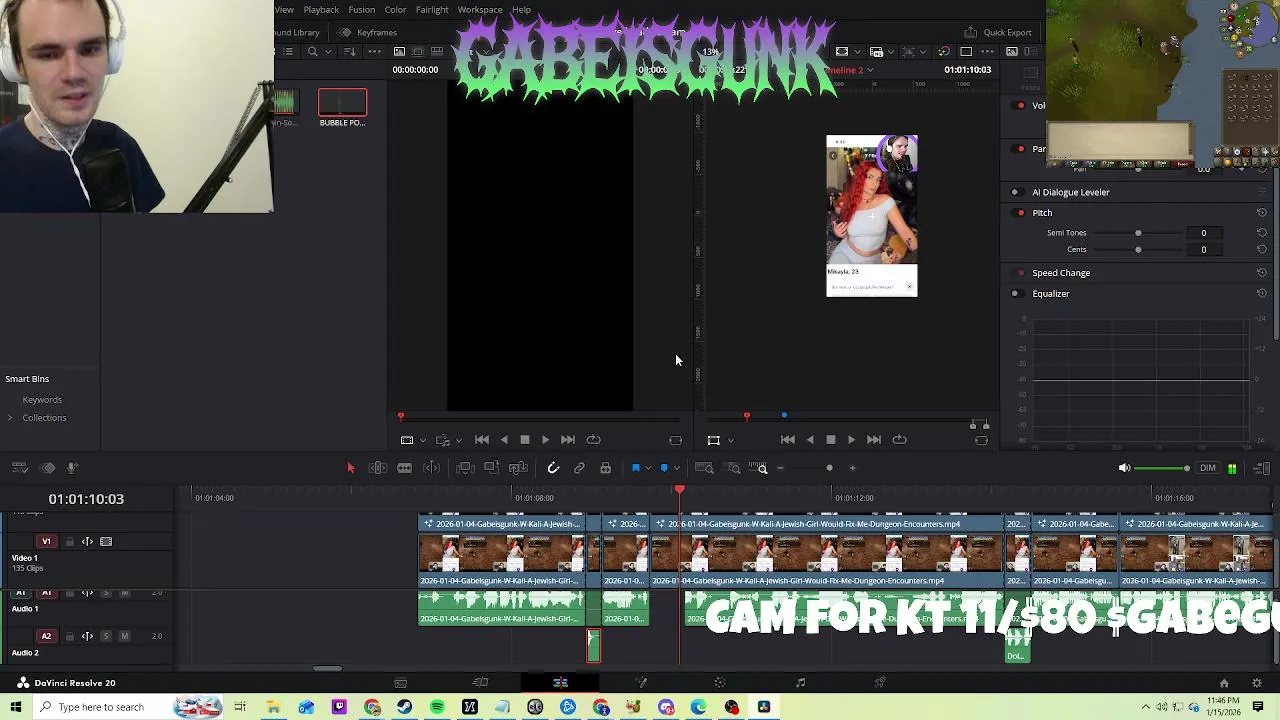
Task: Click the Detail Zoom icon
Action: tap(733, 468)
